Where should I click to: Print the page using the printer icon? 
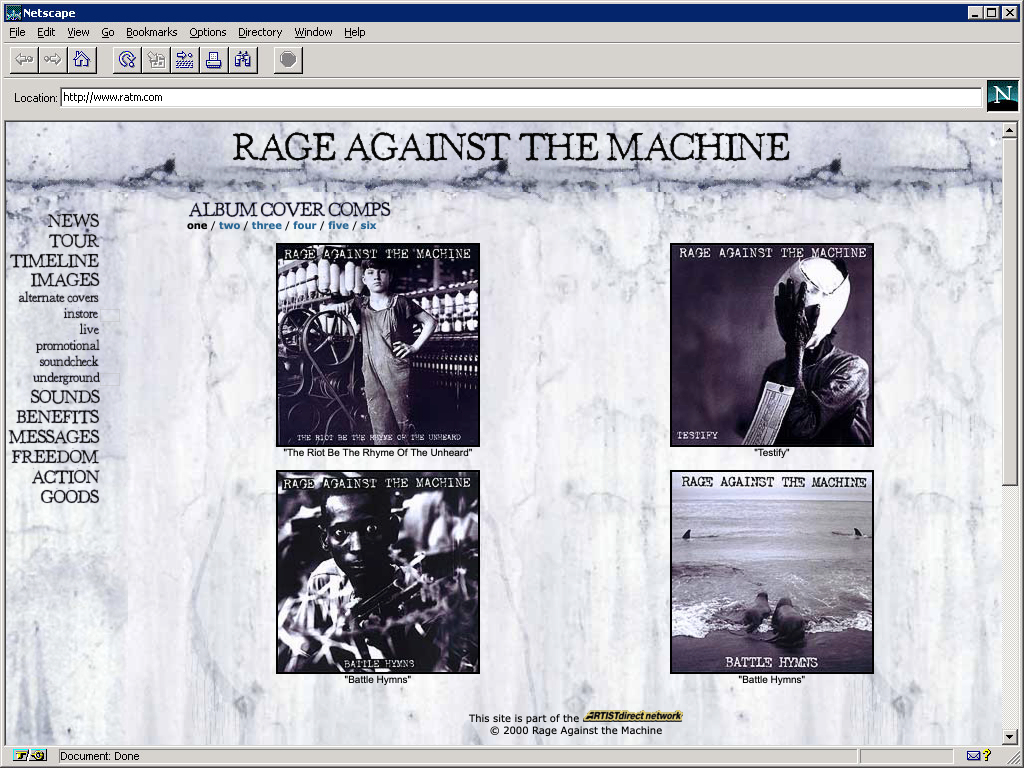tap(214, 60)
